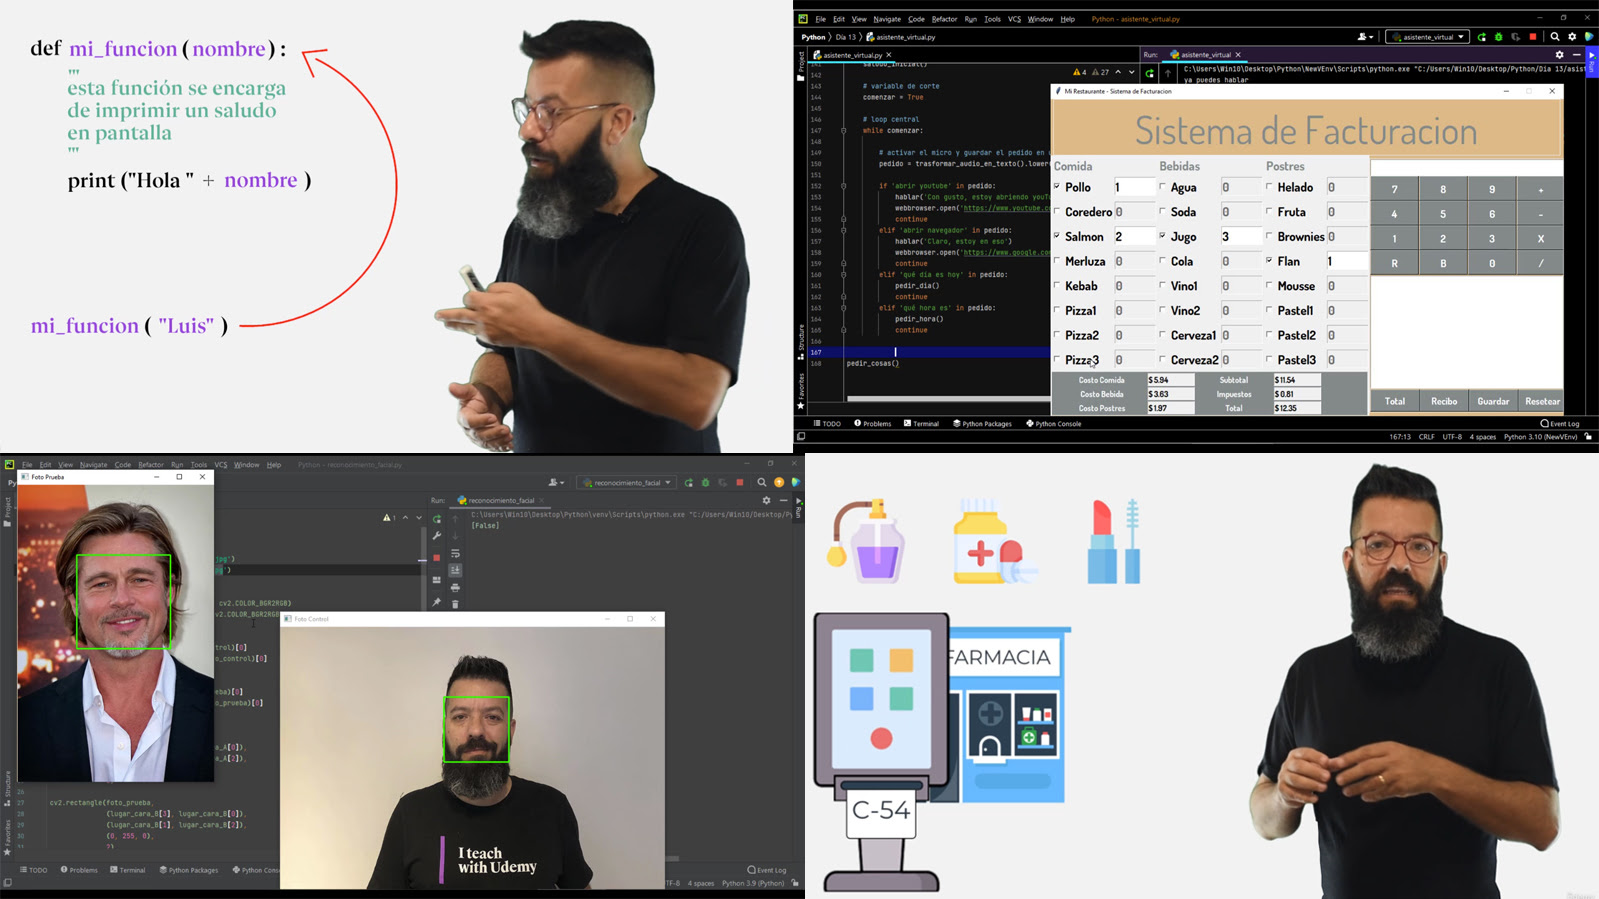The image size is (1599, 899).
Task: Click the Recibo button
Action: pyautogui.click(x=1443, y=401)
